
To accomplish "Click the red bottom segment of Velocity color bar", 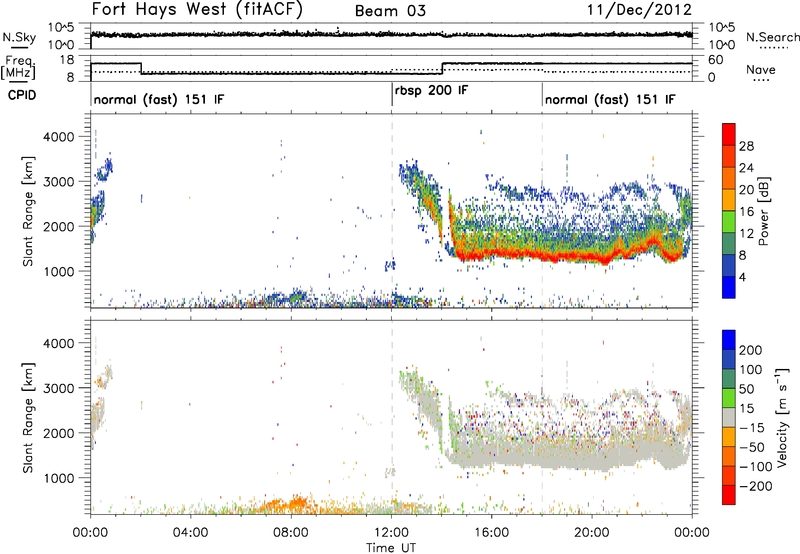I will click(729, 495).
